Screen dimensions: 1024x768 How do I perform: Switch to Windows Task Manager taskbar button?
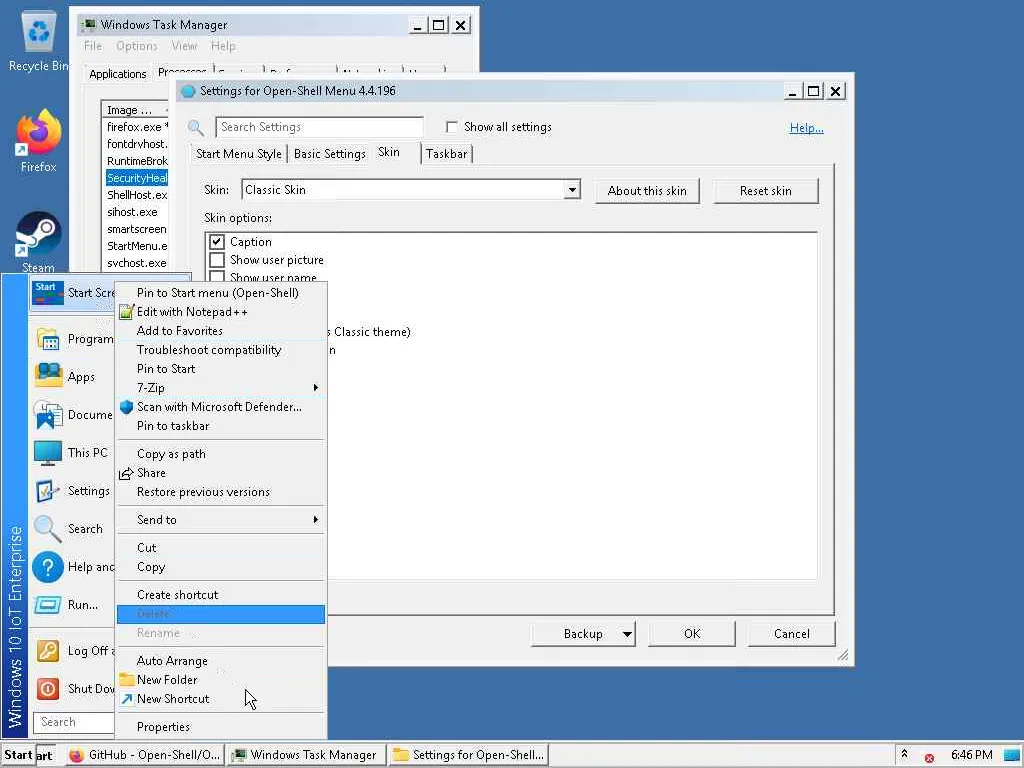pos(306,755)
